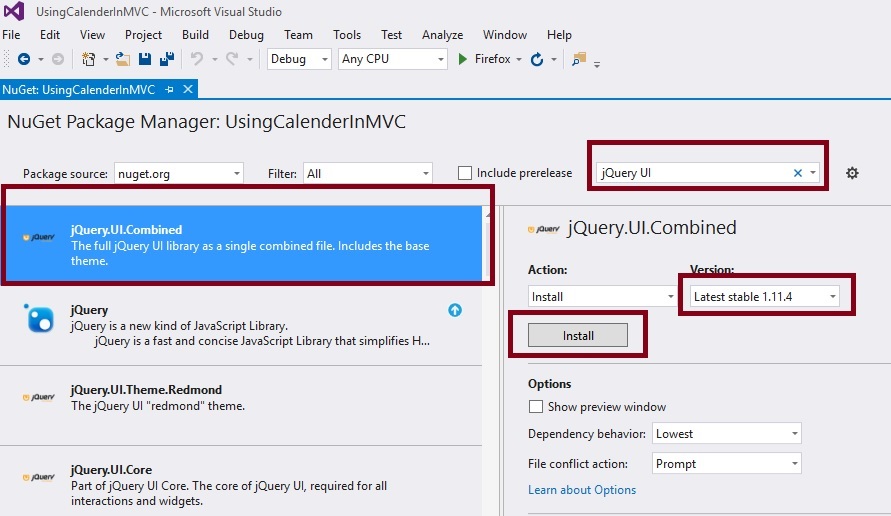Screen dimensions: 891x516
Task: Open File conflict action Prompt dropdown
Action: tap(727, 464)
